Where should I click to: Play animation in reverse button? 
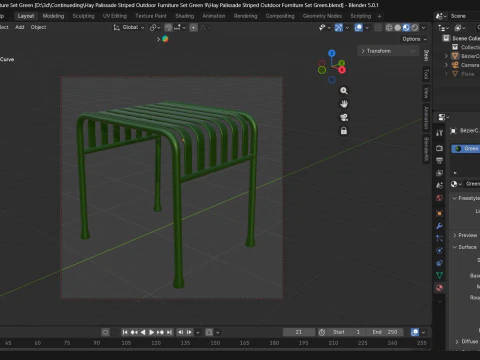pyautogui.click(x=143, y=332)
